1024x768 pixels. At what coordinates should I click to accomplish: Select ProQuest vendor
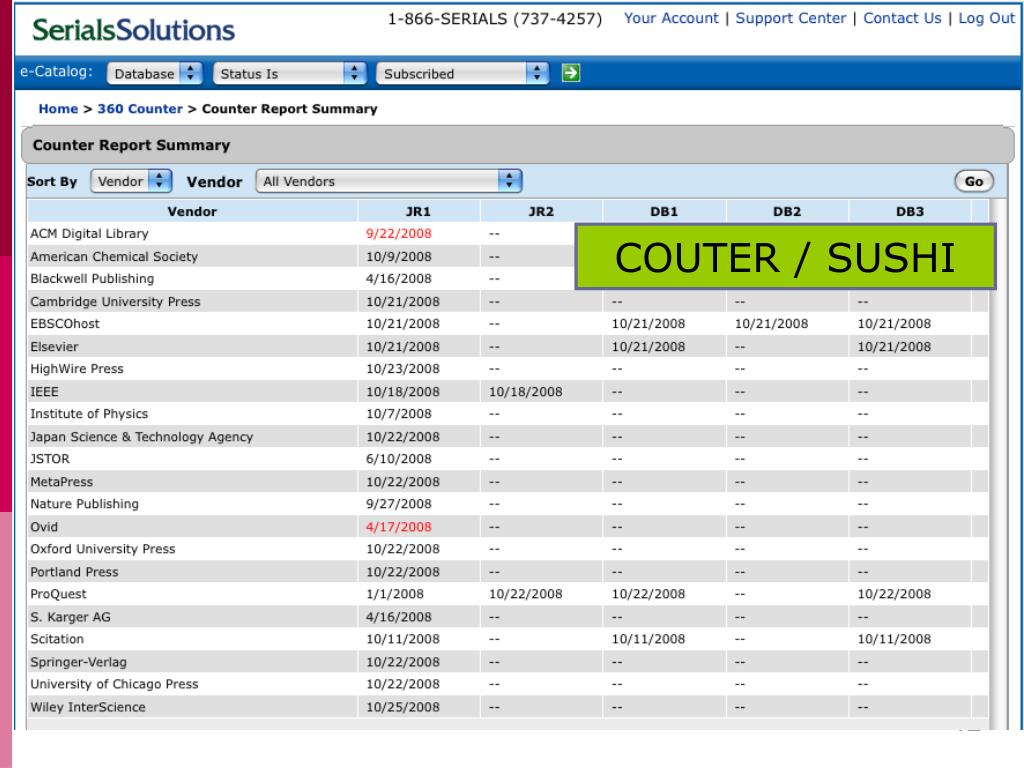58,594
